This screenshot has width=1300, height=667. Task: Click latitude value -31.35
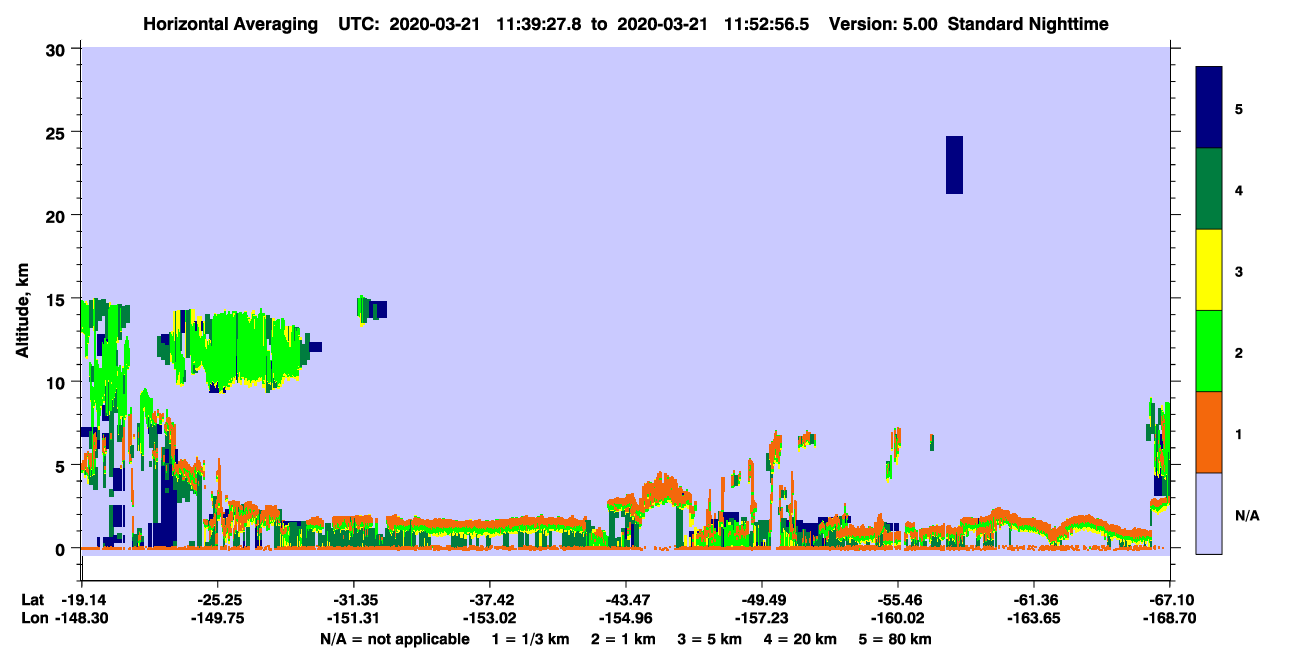354,599
